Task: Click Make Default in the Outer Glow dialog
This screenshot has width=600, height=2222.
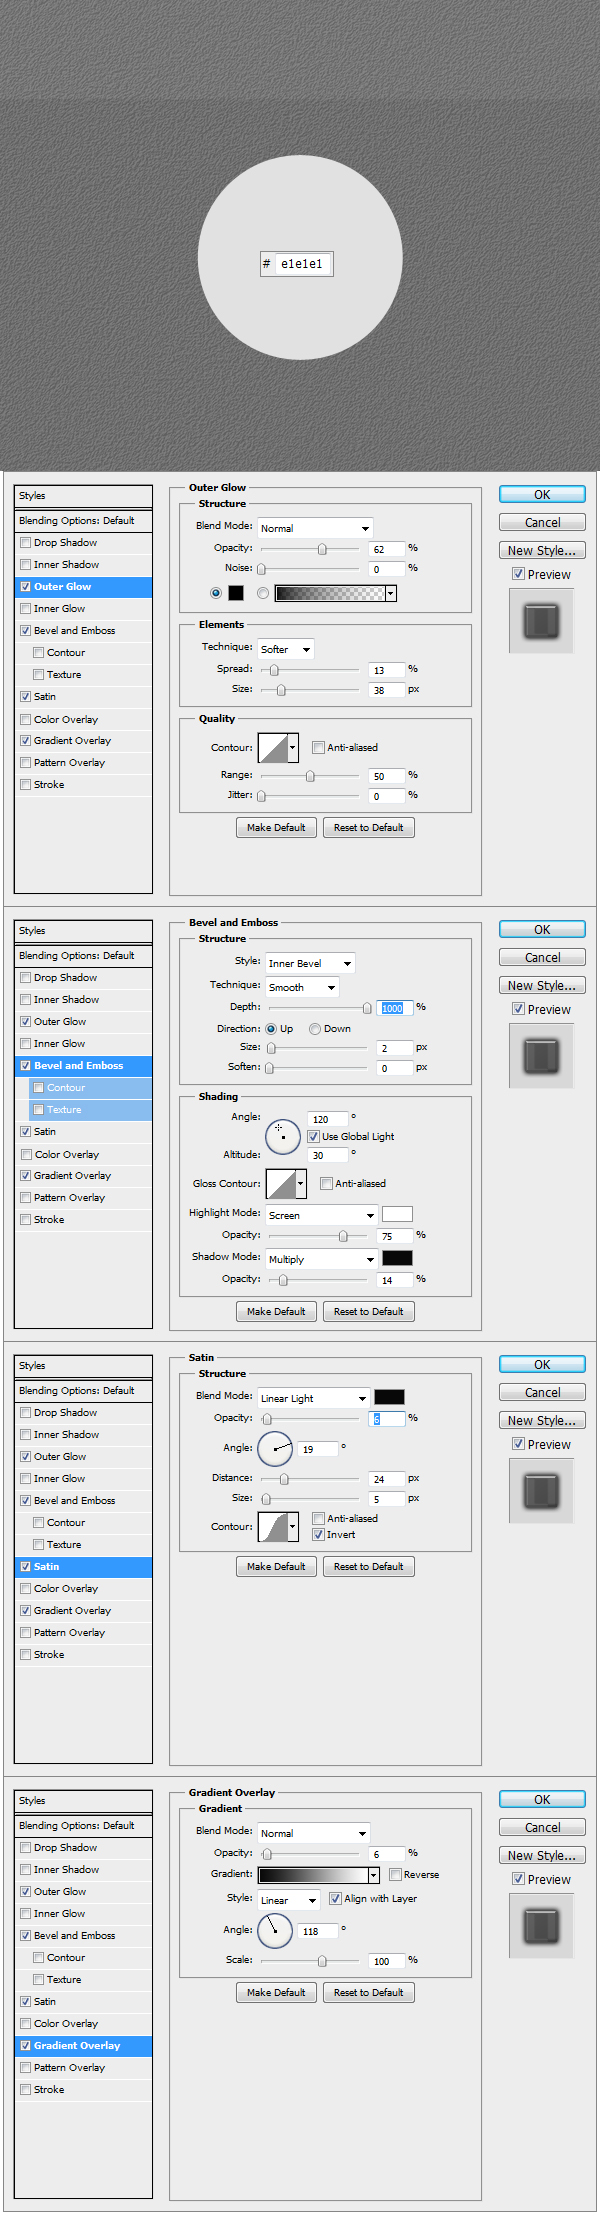Action: 276,827
